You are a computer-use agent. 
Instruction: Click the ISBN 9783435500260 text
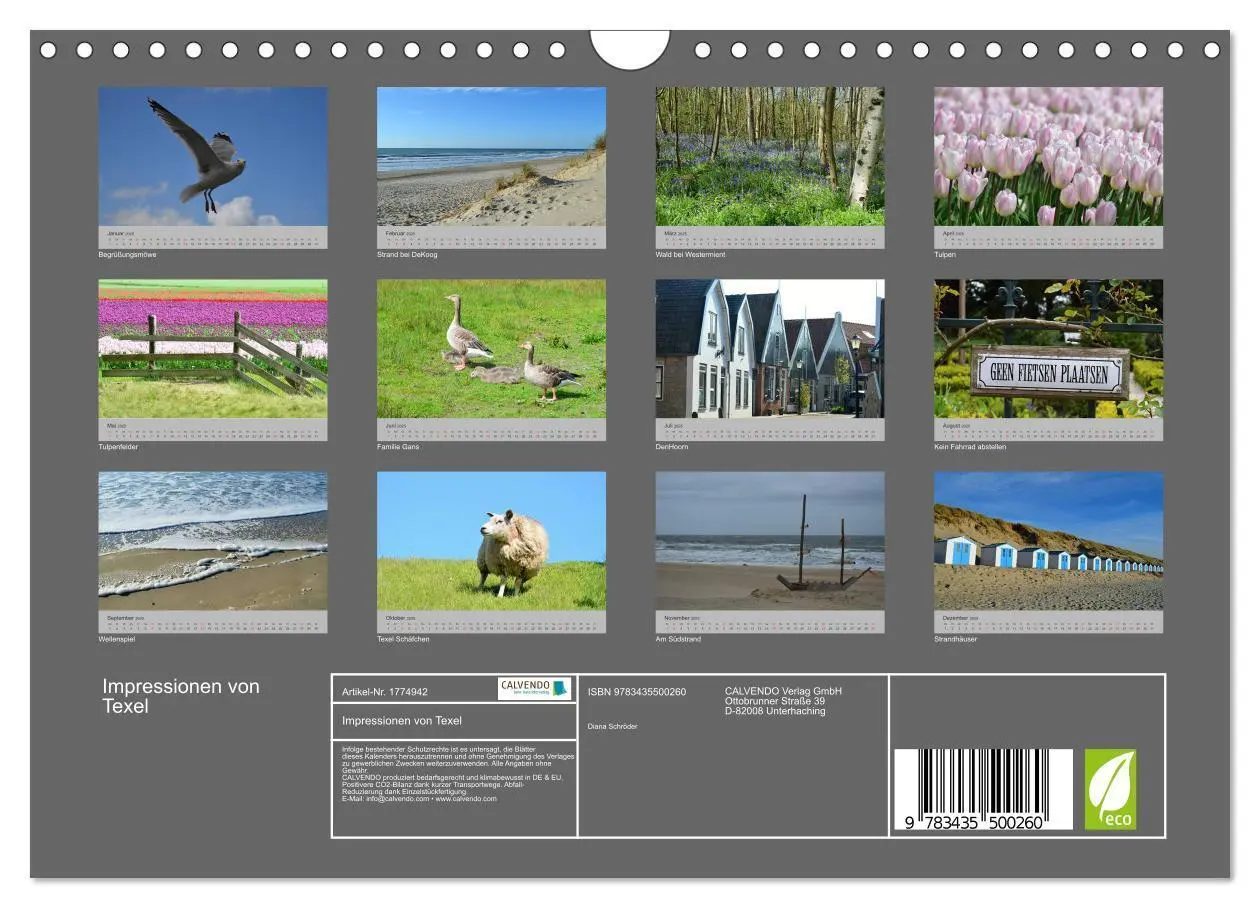point(637,691)
